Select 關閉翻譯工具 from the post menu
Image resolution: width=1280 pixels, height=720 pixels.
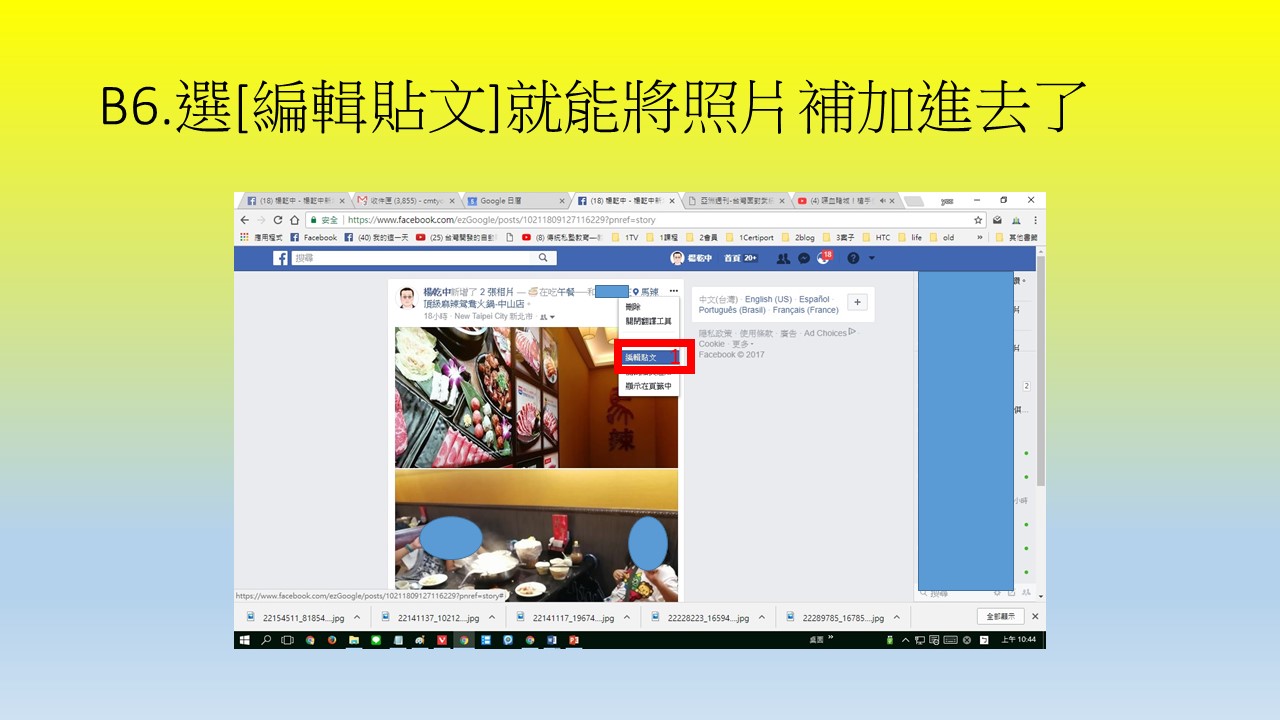click(648, 321)
